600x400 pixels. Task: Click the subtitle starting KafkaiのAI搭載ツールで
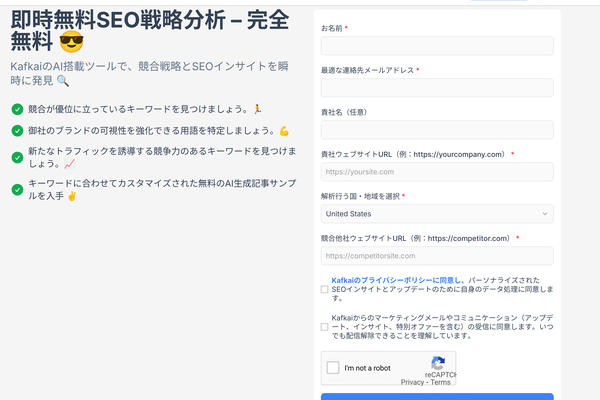149,73
